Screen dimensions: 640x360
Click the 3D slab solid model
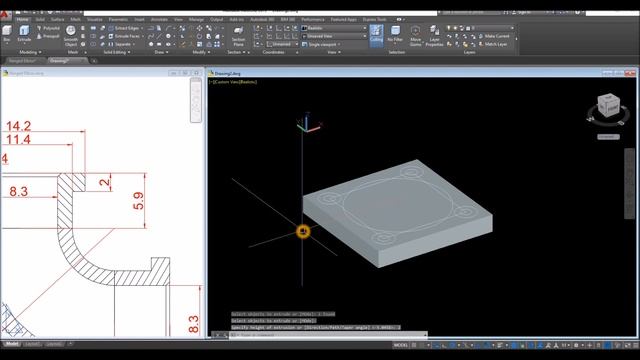click(397, 213)
